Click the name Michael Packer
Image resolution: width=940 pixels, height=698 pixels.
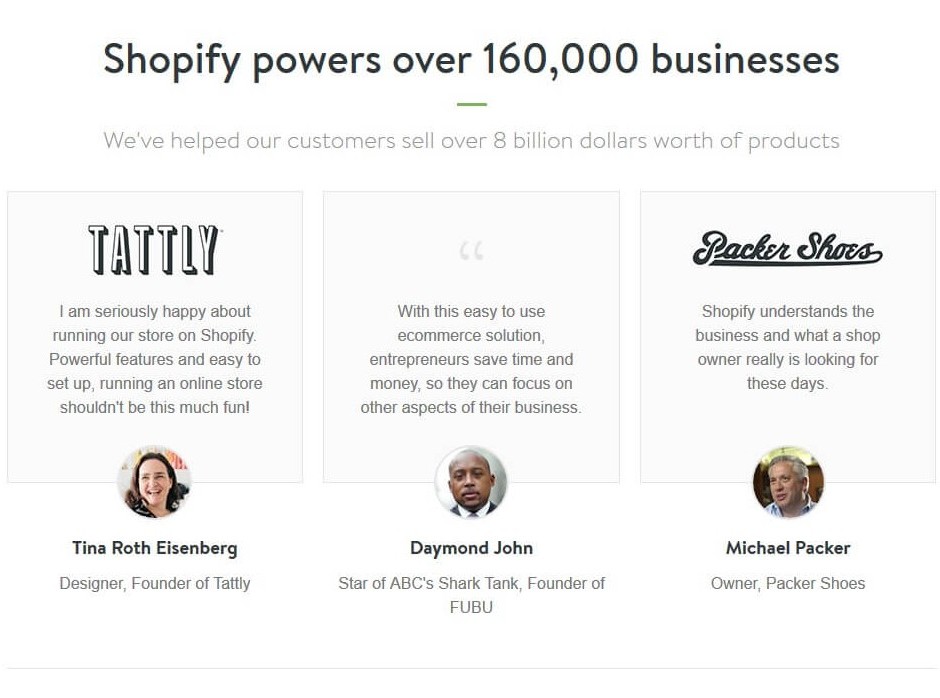[x=788, y=548]
